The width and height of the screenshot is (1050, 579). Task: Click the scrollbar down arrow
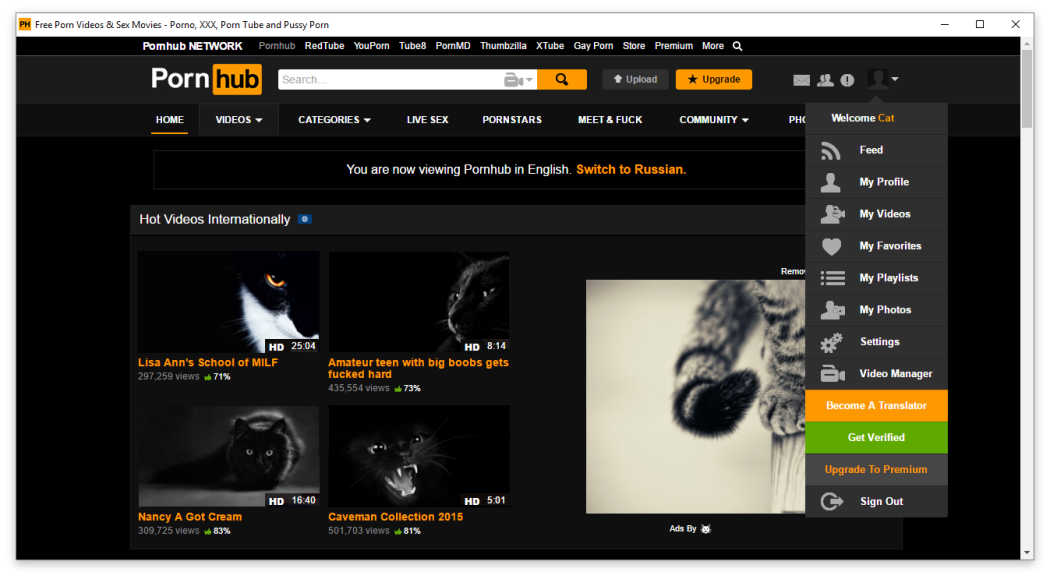pyautogui.click(x=1027, y=552)
